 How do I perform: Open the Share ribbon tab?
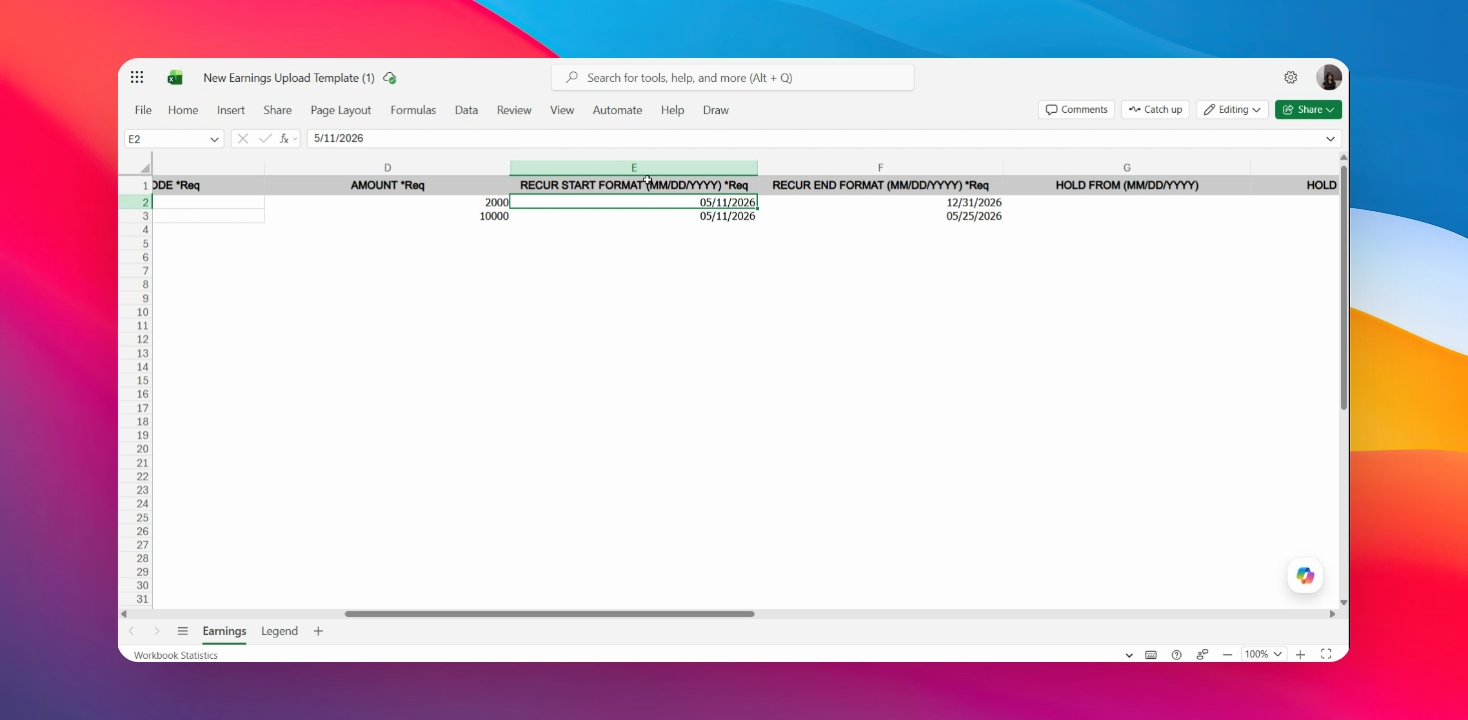click(278, 110)
